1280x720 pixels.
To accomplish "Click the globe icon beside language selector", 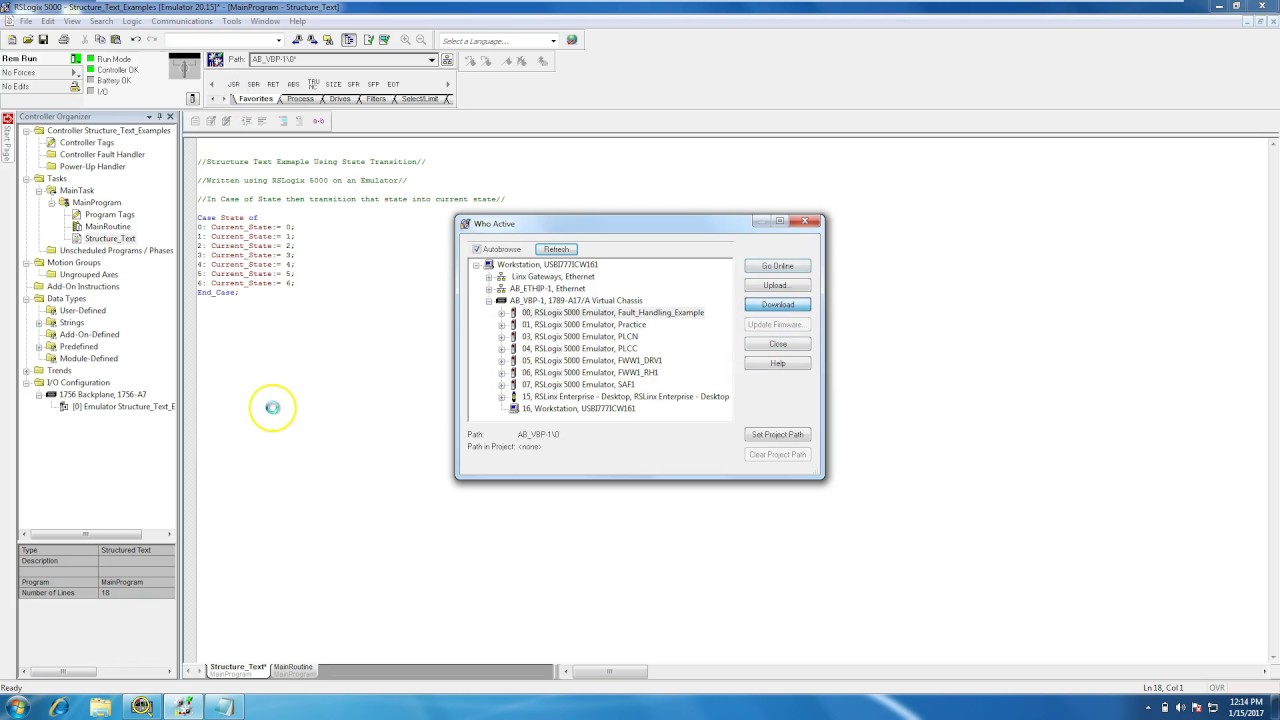I will click(x=572, y=40).
